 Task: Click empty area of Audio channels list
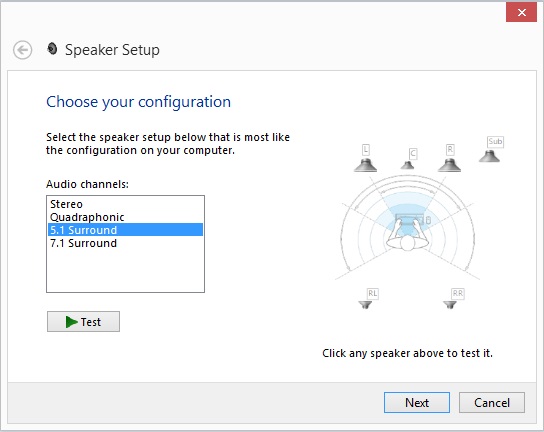(x=125, y=271)
